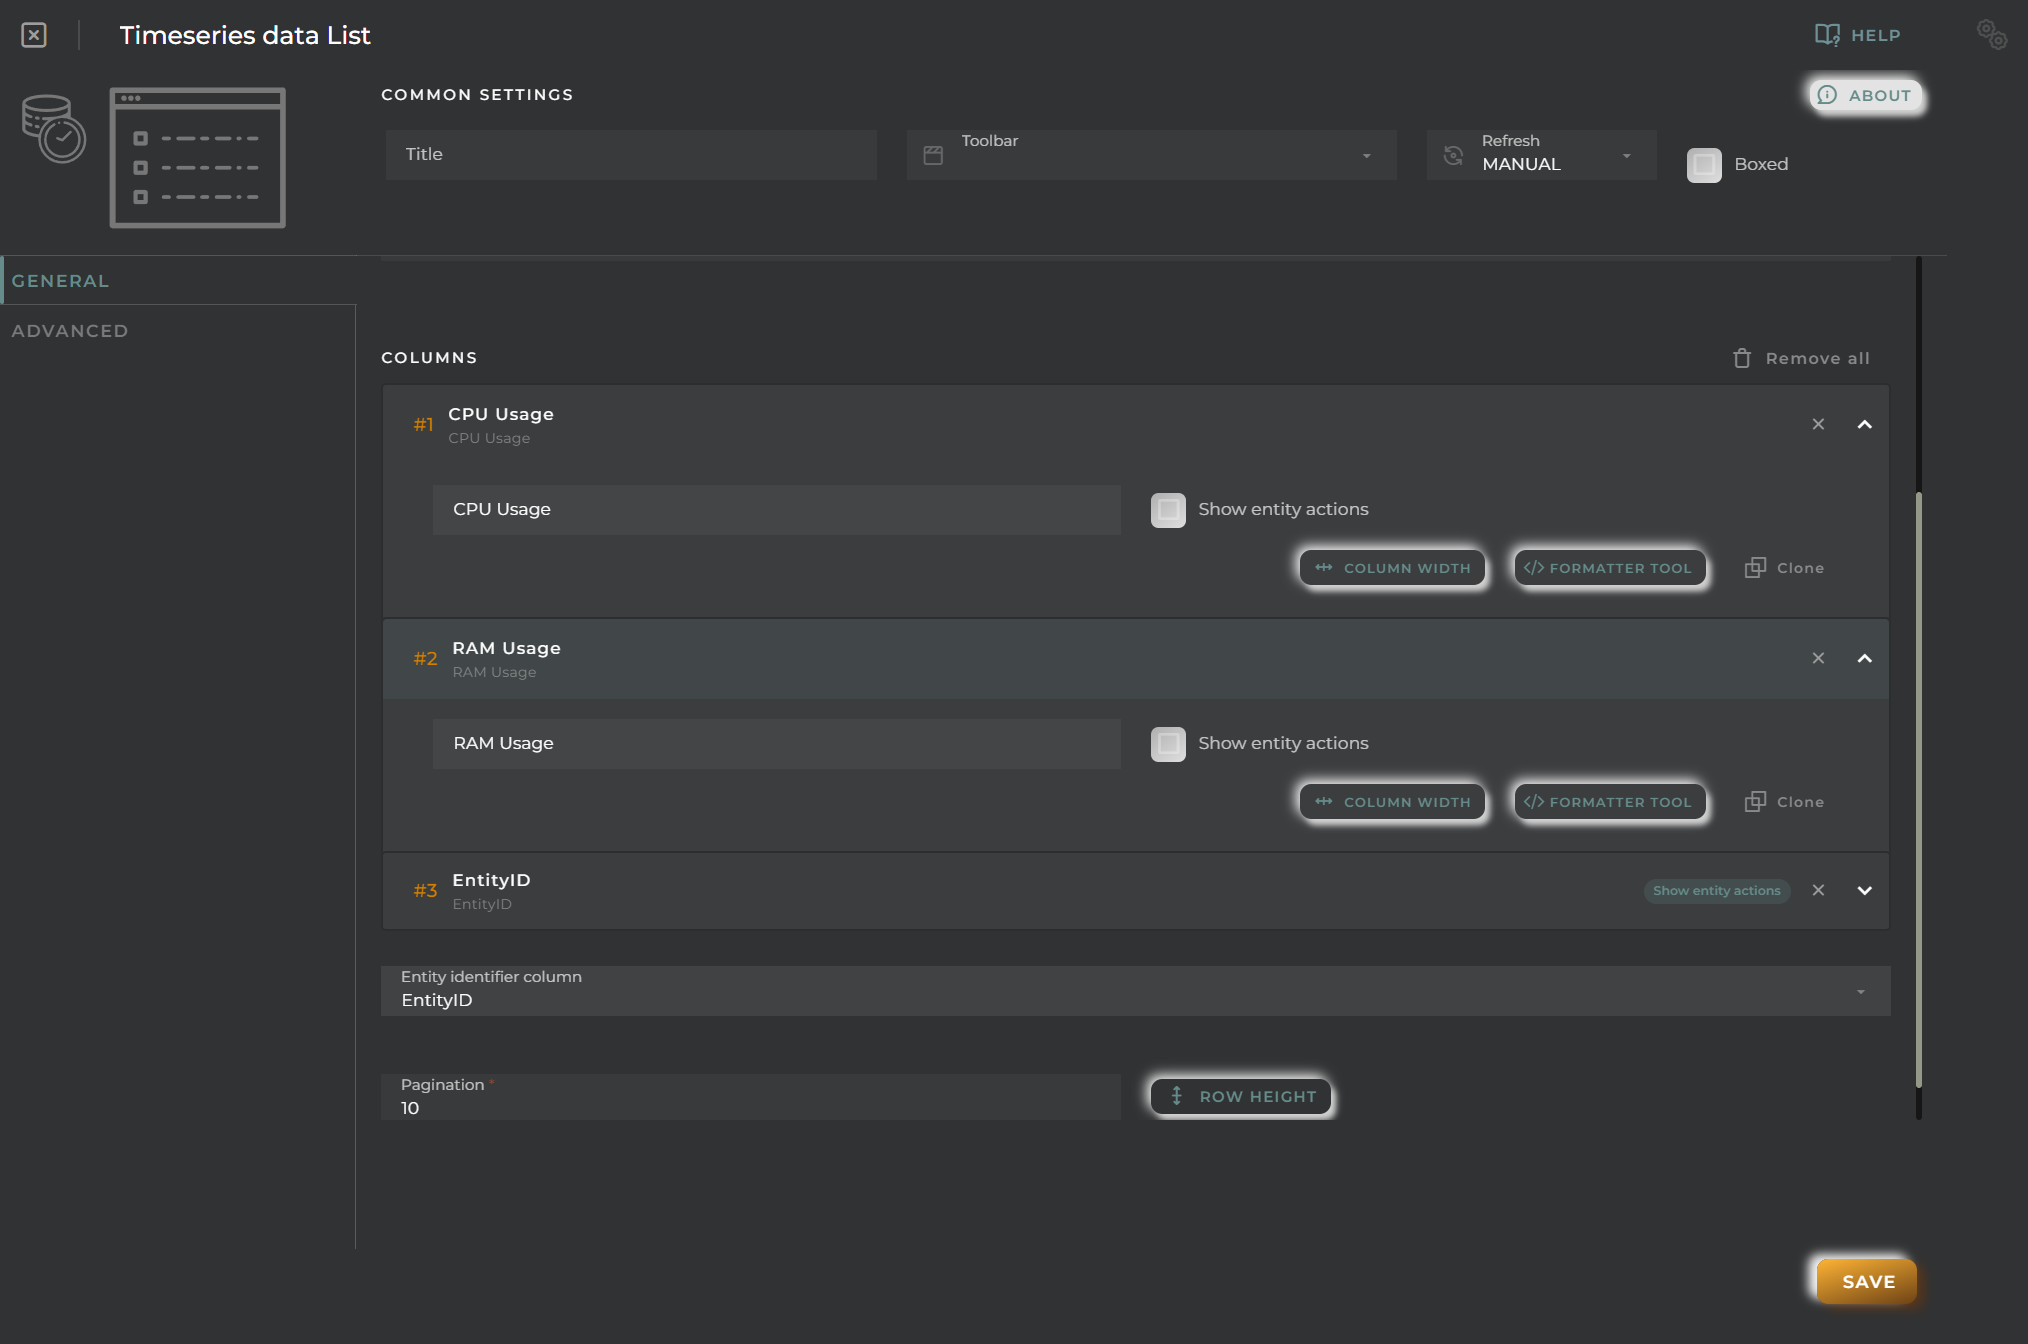2028x1344 pixels.
Task: Click the Show entity actions tag on EntityID
Action: coord(1716,891)
